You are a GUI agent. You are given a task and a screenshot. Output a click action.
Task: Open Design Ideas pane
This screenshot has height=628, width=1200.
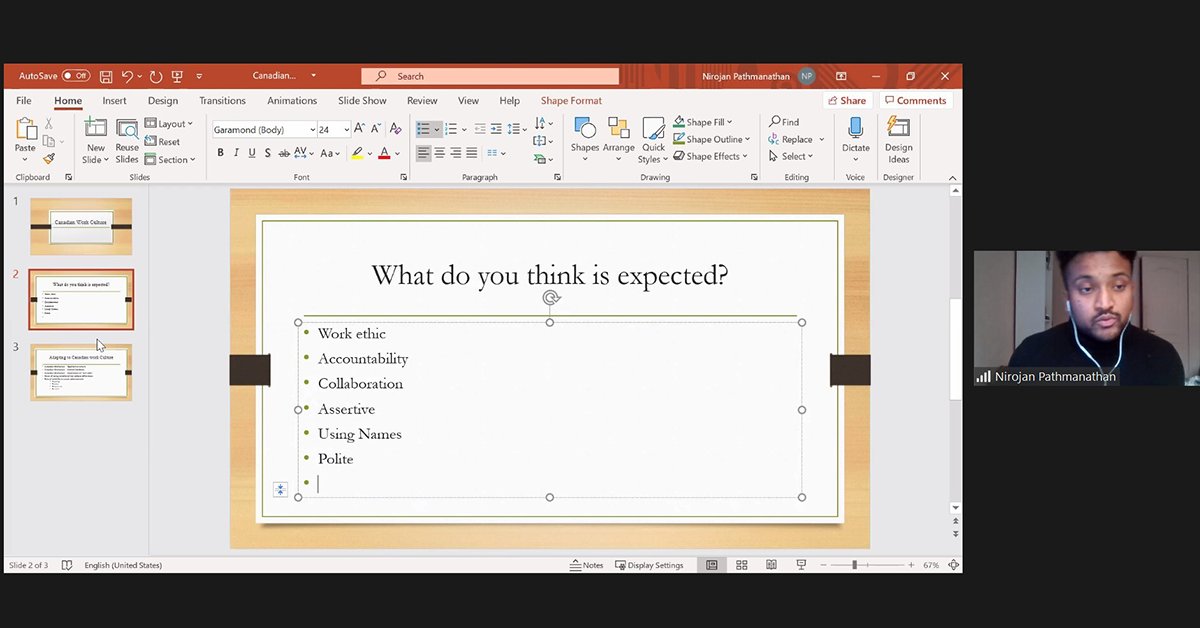[x=898, y=140]
